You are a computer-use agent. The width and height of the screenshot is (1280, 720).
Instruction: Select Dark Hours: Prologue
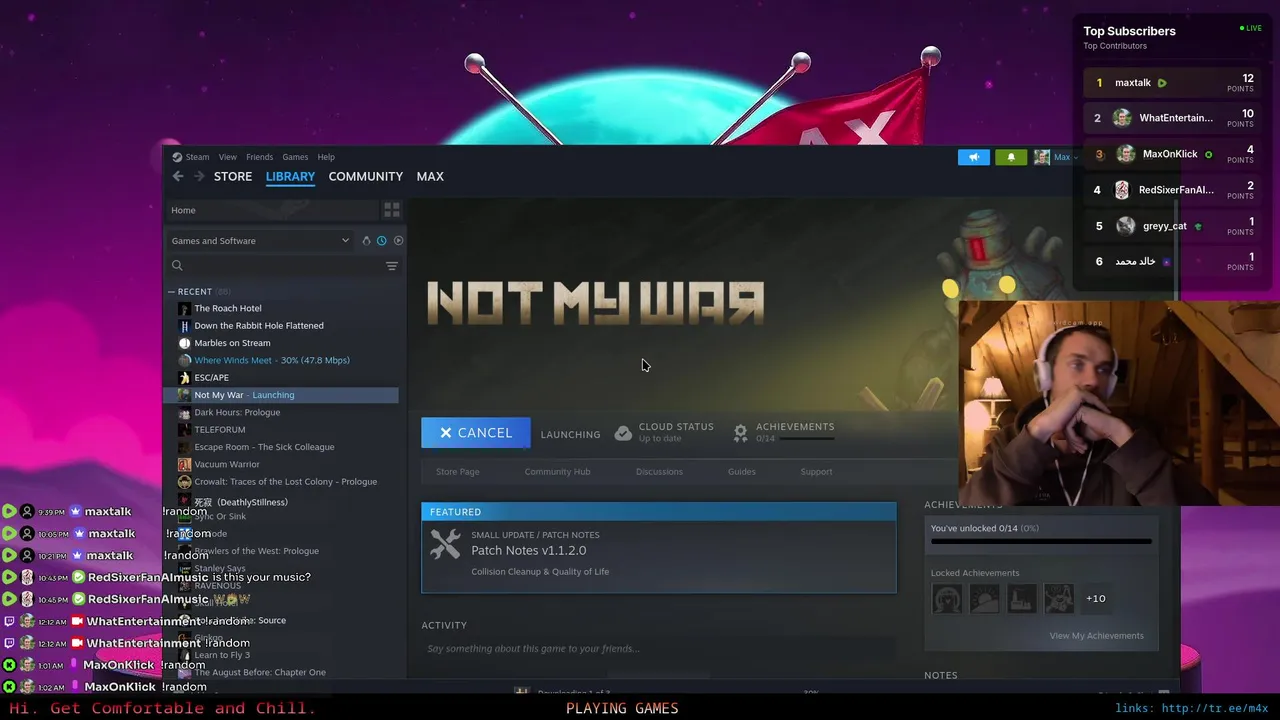click(x=237, y=412)
